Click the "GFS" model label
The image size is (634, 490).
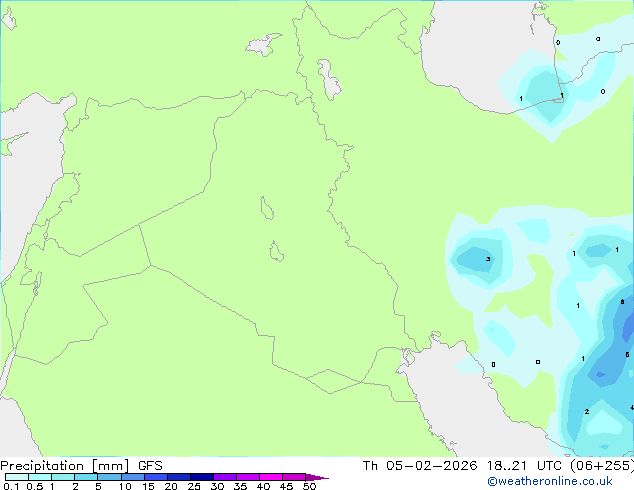(x=150, y=466)
